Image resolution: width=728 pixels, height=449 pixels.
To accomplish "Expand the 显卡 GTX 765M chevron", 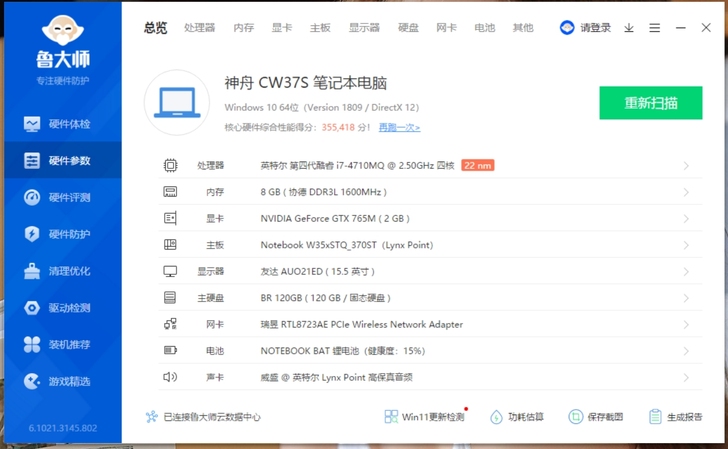I will pos(686,219).
